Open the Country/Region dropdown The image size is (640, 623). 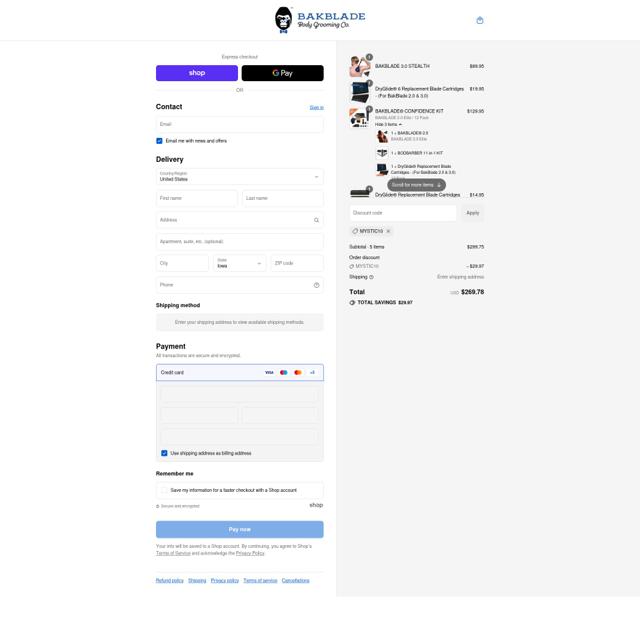[x=240, y=177]
